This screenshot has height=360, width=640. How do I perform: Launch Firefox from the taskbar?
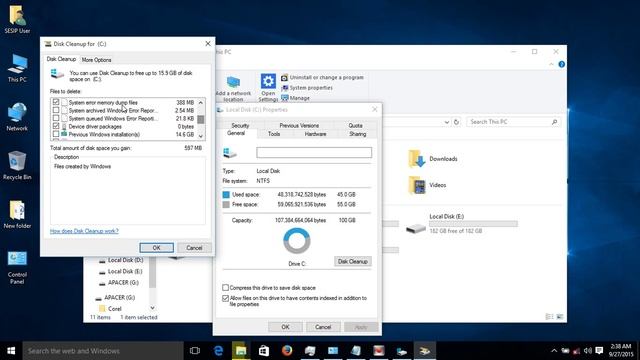[287, 351]
